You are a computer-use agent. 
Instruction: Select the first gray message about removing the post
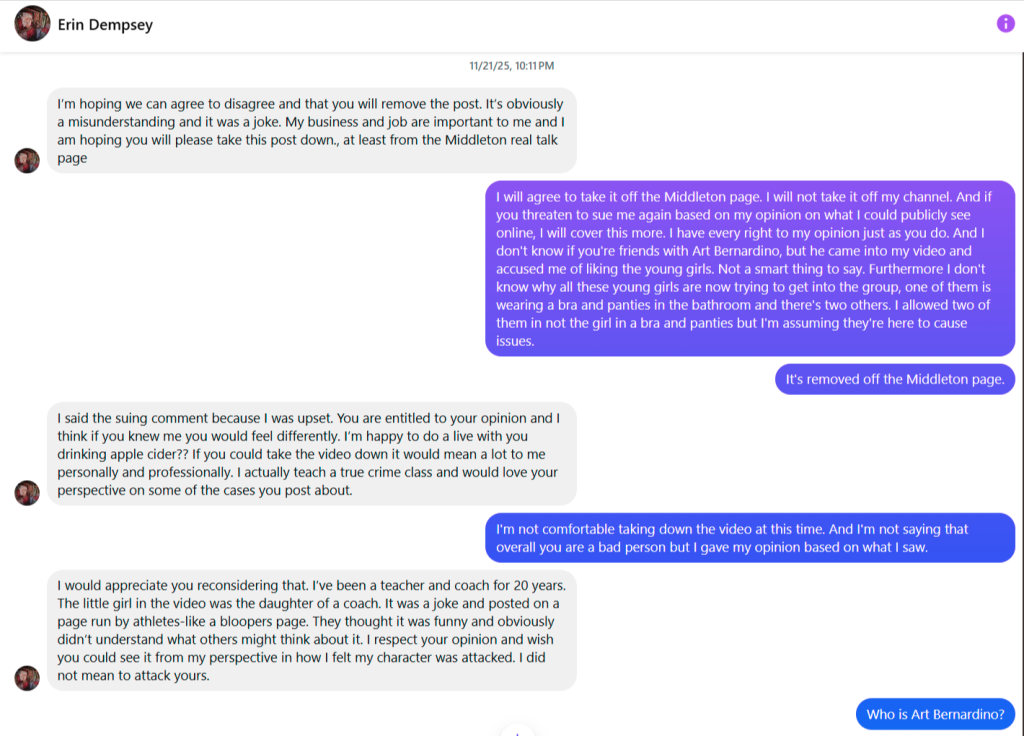tap(312, 130)
